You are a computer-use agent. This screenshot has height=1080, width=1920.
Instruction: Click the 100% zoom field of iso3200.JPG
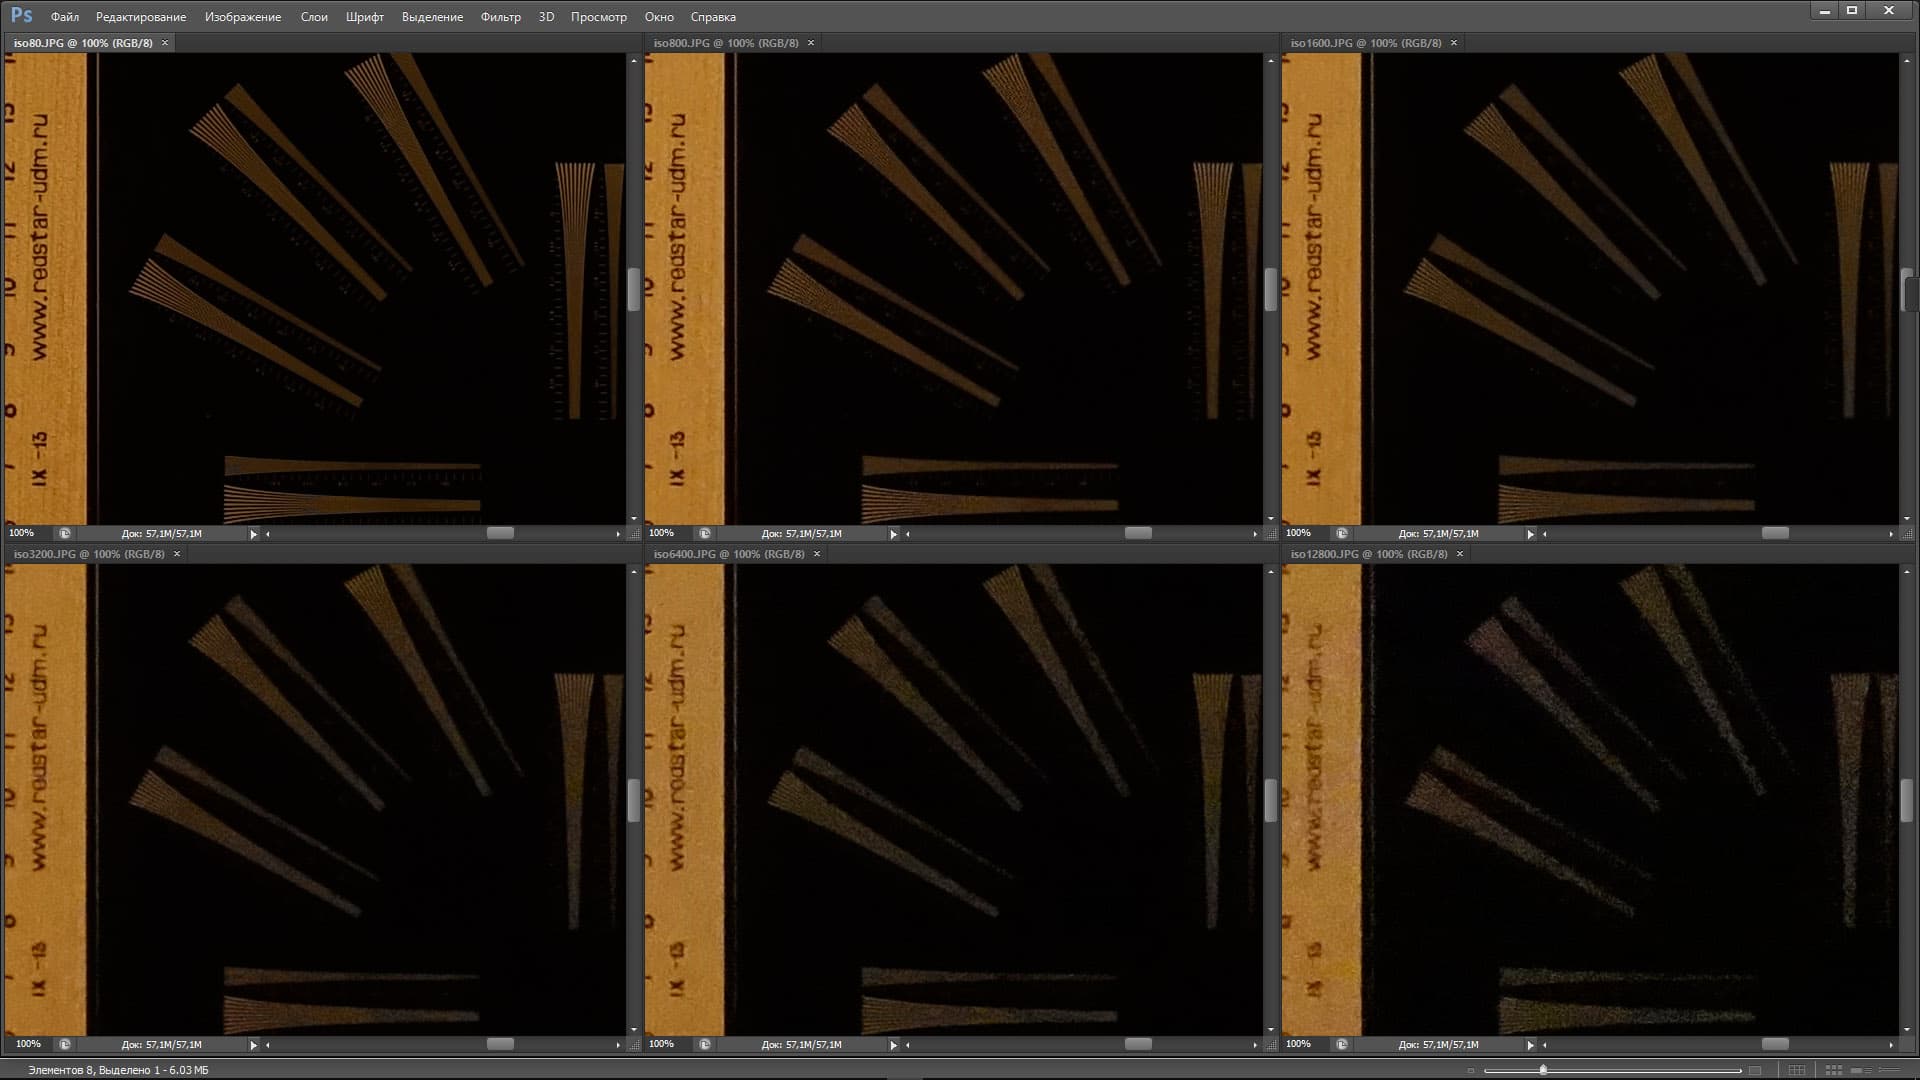(28, 1044)
